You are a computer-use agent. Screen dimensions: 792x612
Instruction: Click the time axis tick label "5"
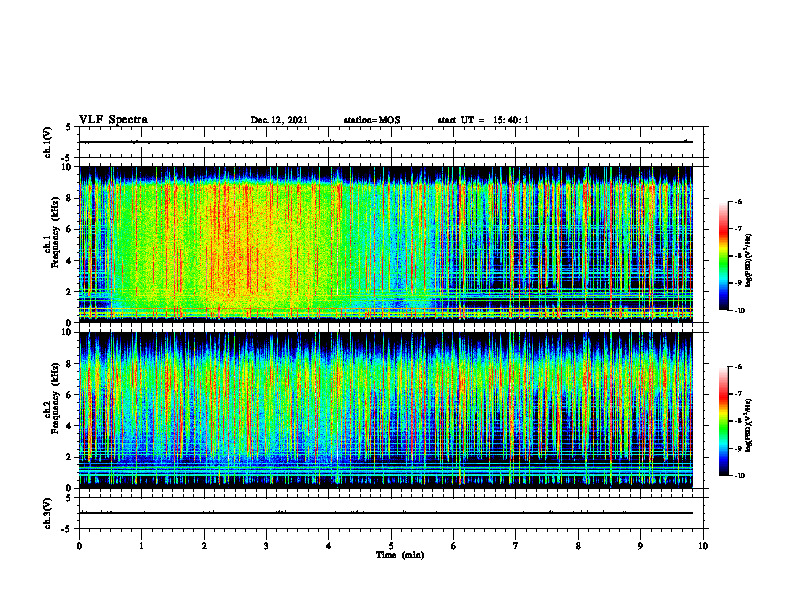pos(391,546)
